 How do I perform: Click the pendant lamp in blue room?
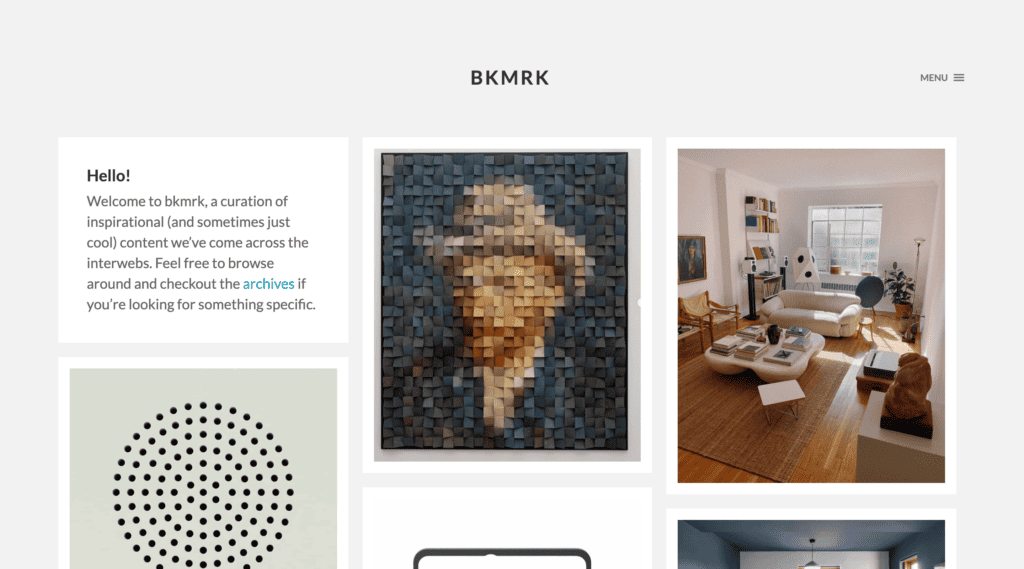coord(812,552)
